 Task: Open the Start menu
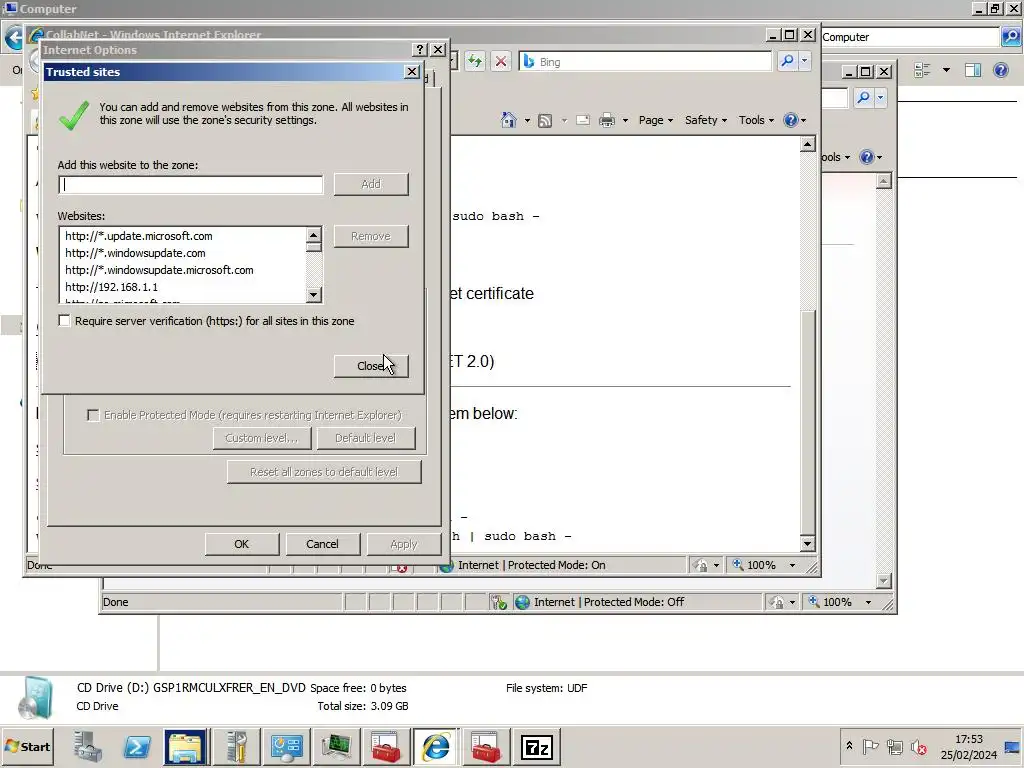[27, 746]
